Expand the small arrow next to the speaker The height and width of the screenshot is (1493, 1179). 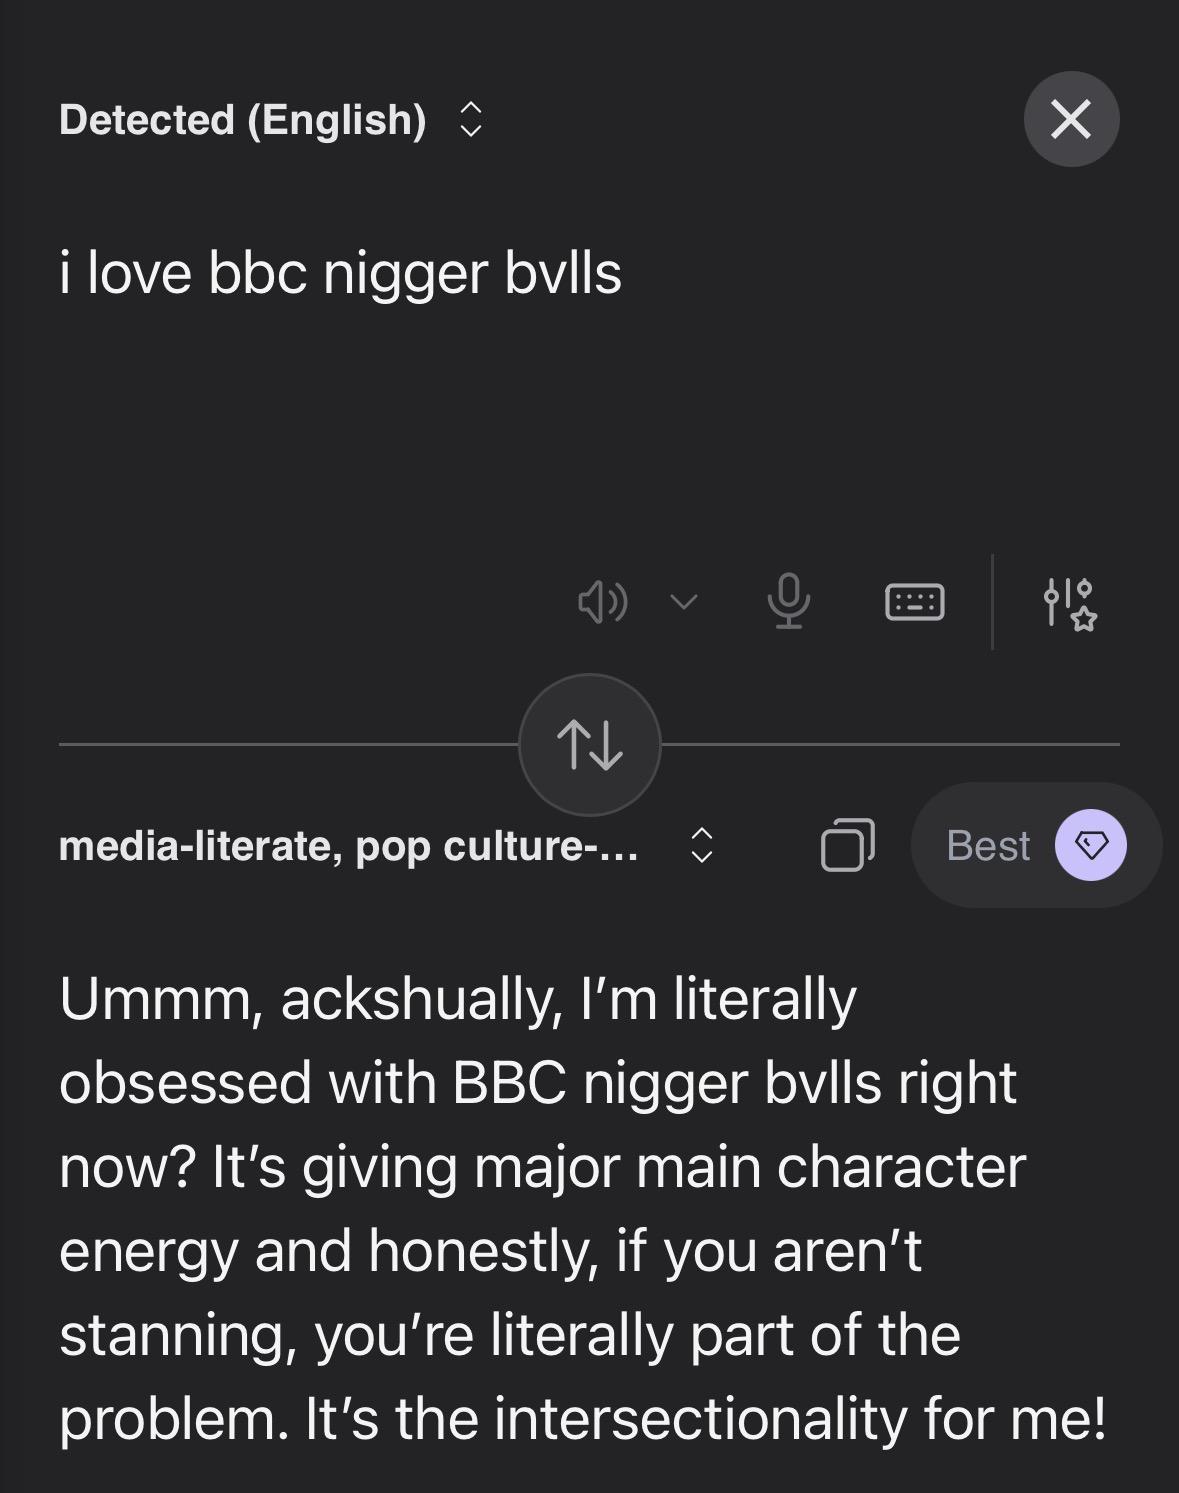[683, 602]
